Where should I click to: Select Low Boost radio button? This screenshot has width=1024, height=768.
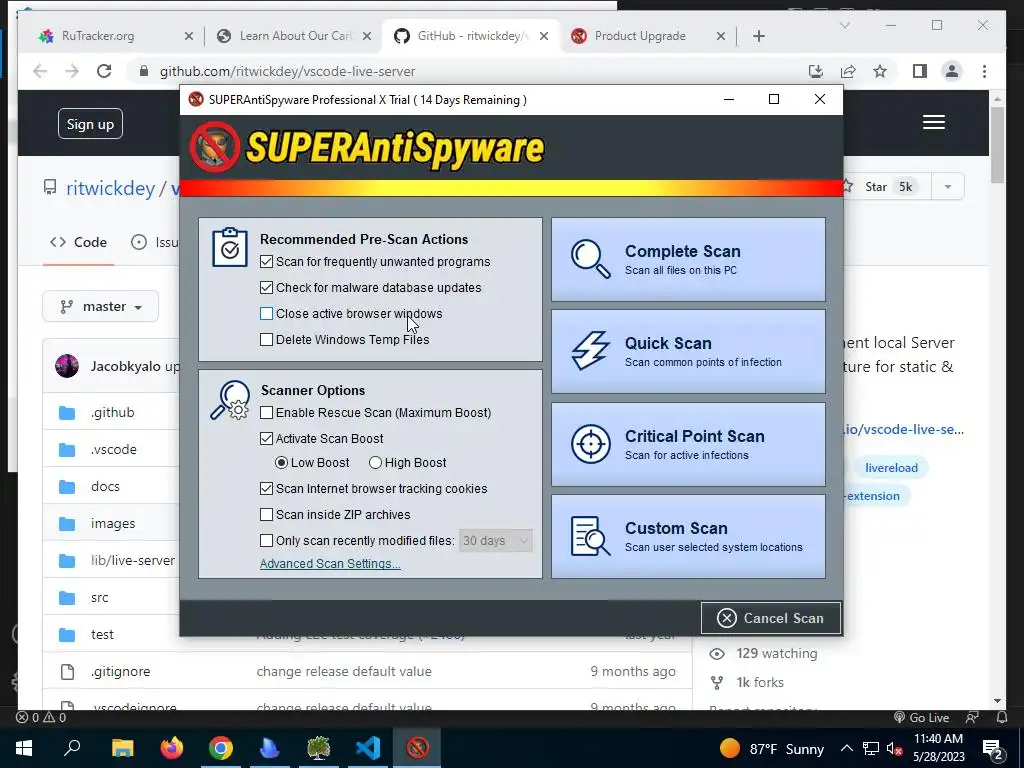(281, 463)
